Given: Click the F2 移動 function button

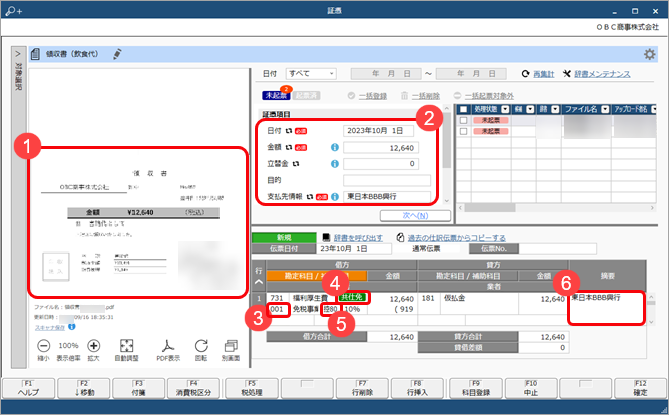Looking at the screenshot, I should (84, 388).
